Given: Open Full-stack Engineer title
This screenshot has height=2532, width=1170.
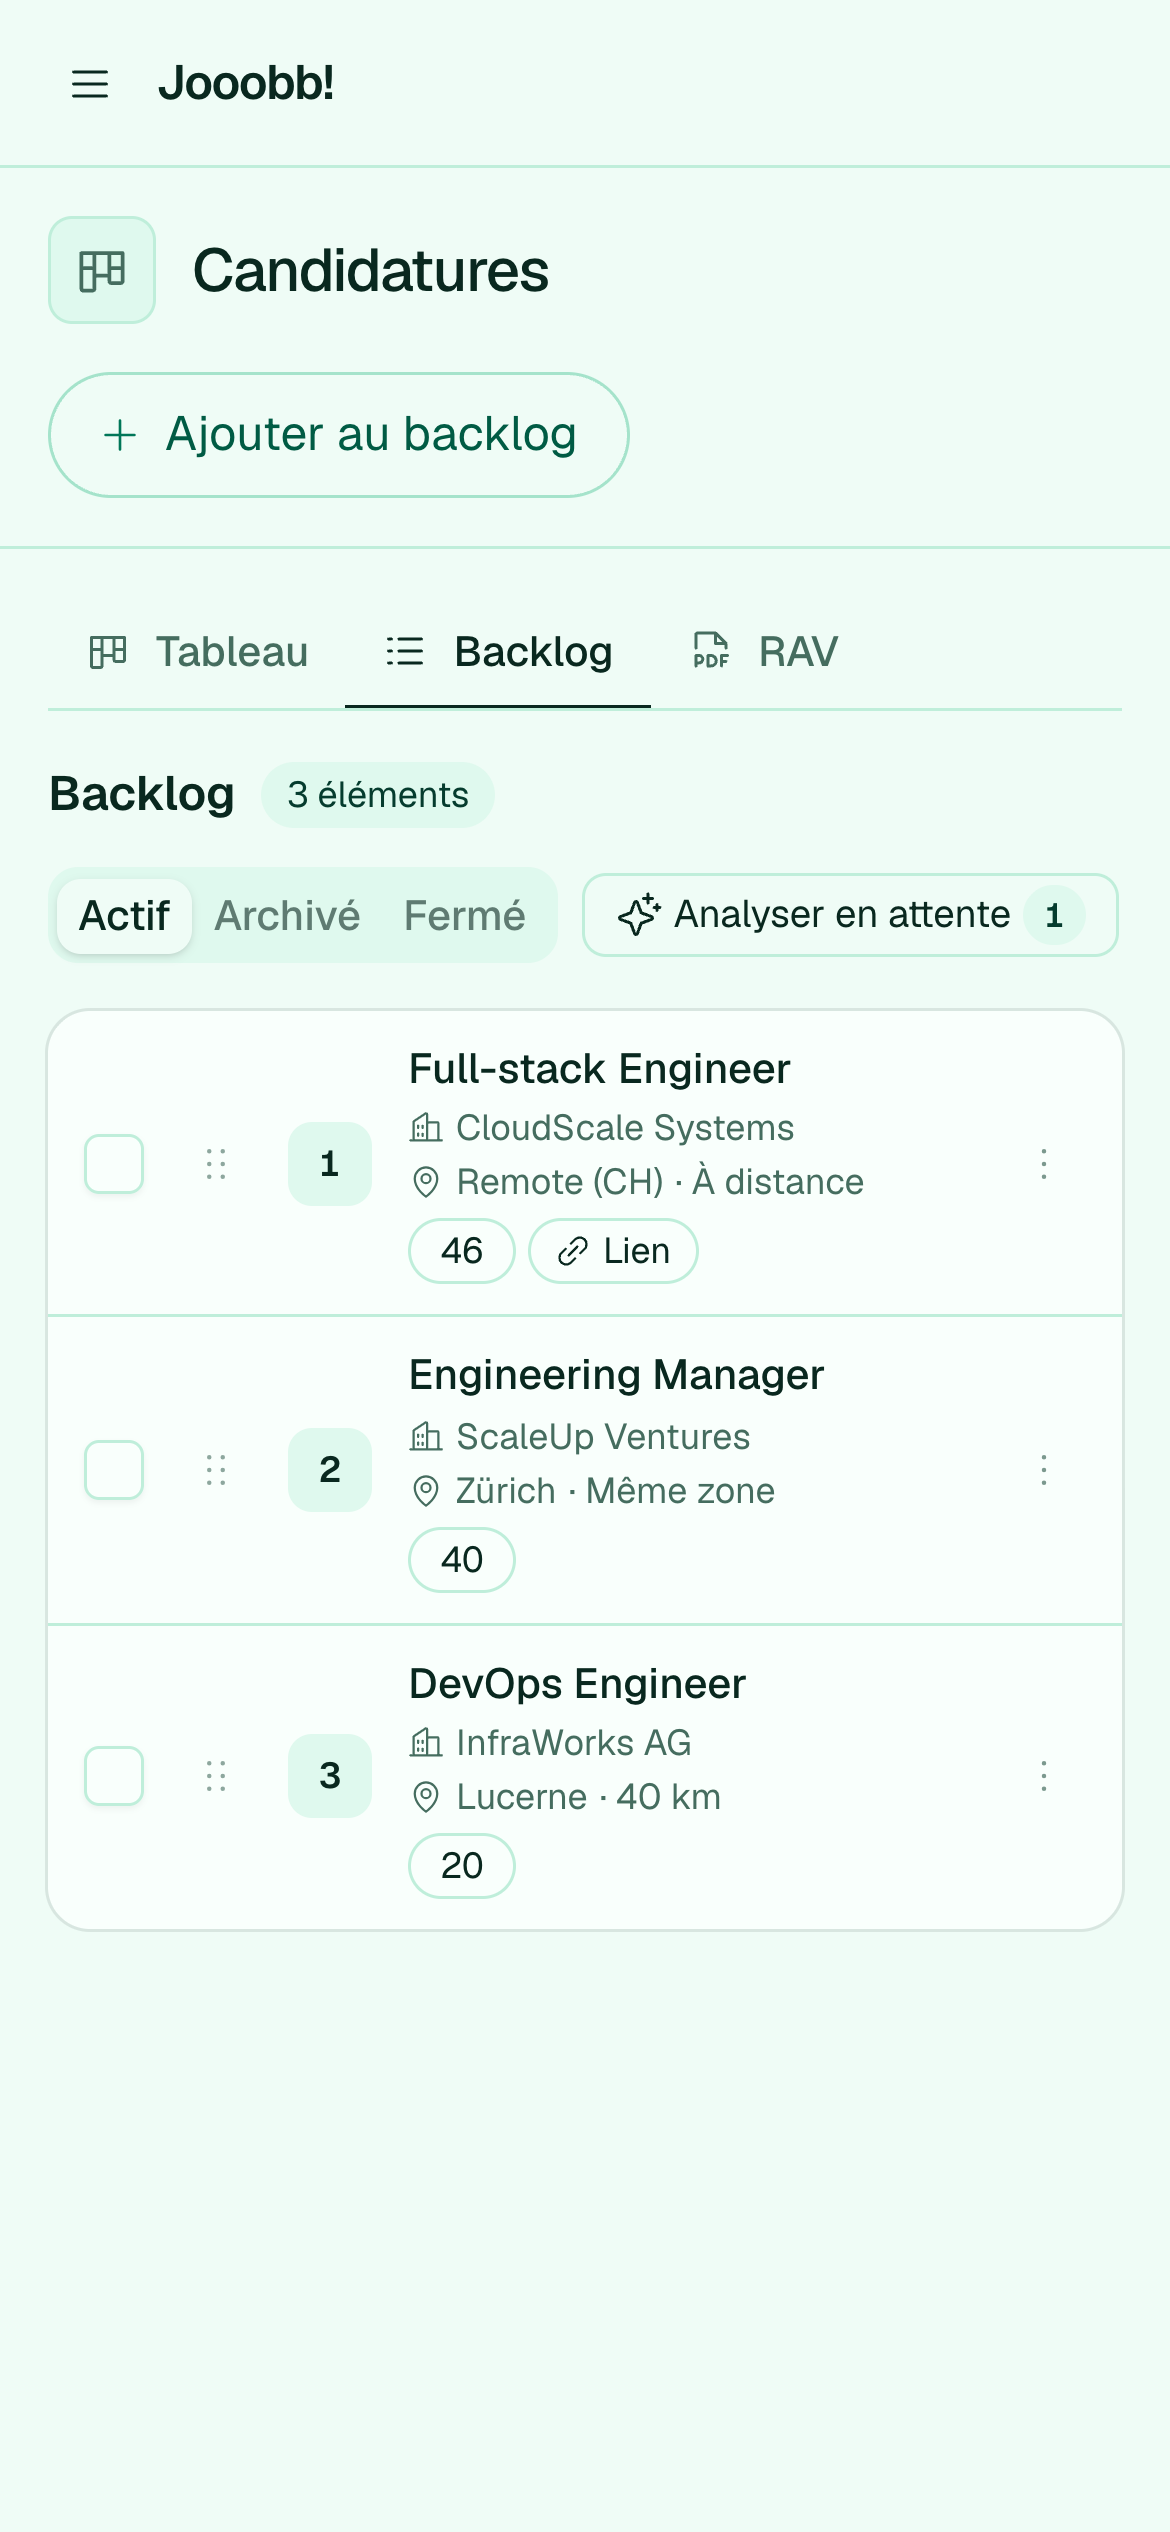Looking at the screenshot, I should [600, 1069].
